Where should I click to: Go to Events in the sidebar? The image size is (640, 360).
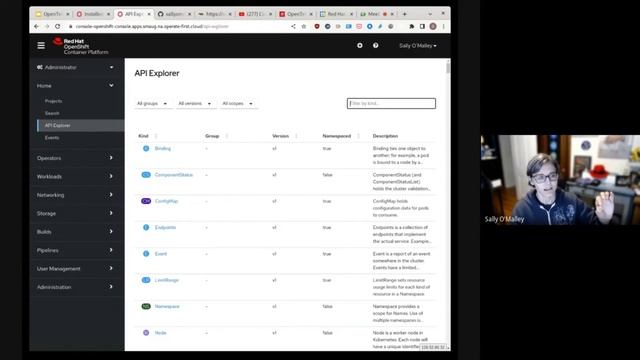point(52,138)
